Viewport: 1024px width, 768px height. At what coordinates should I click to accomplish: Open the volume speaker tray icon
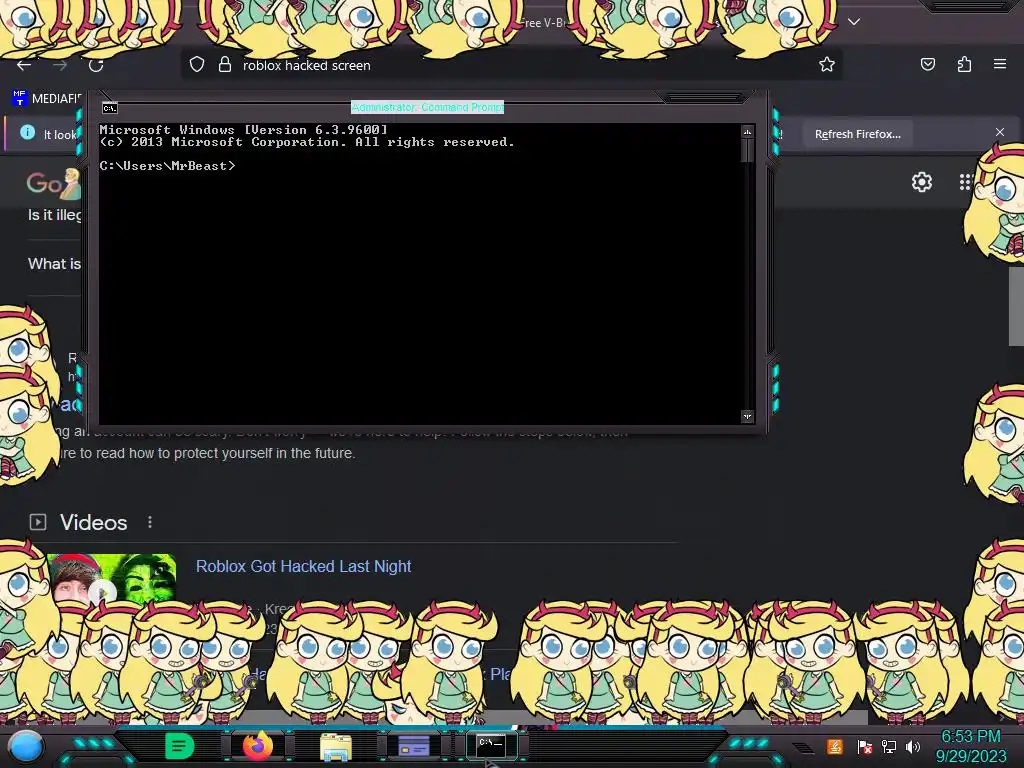[x=913, y=746]
